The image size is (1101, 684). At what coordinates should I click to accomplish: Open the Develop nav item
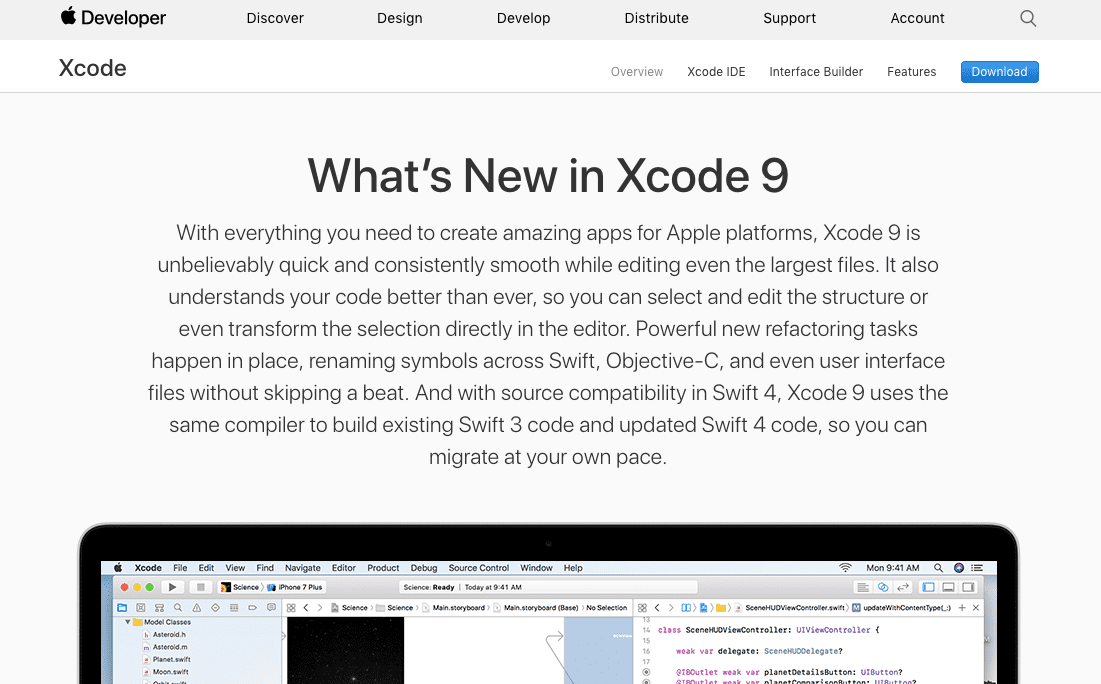(x=524, y=18)
